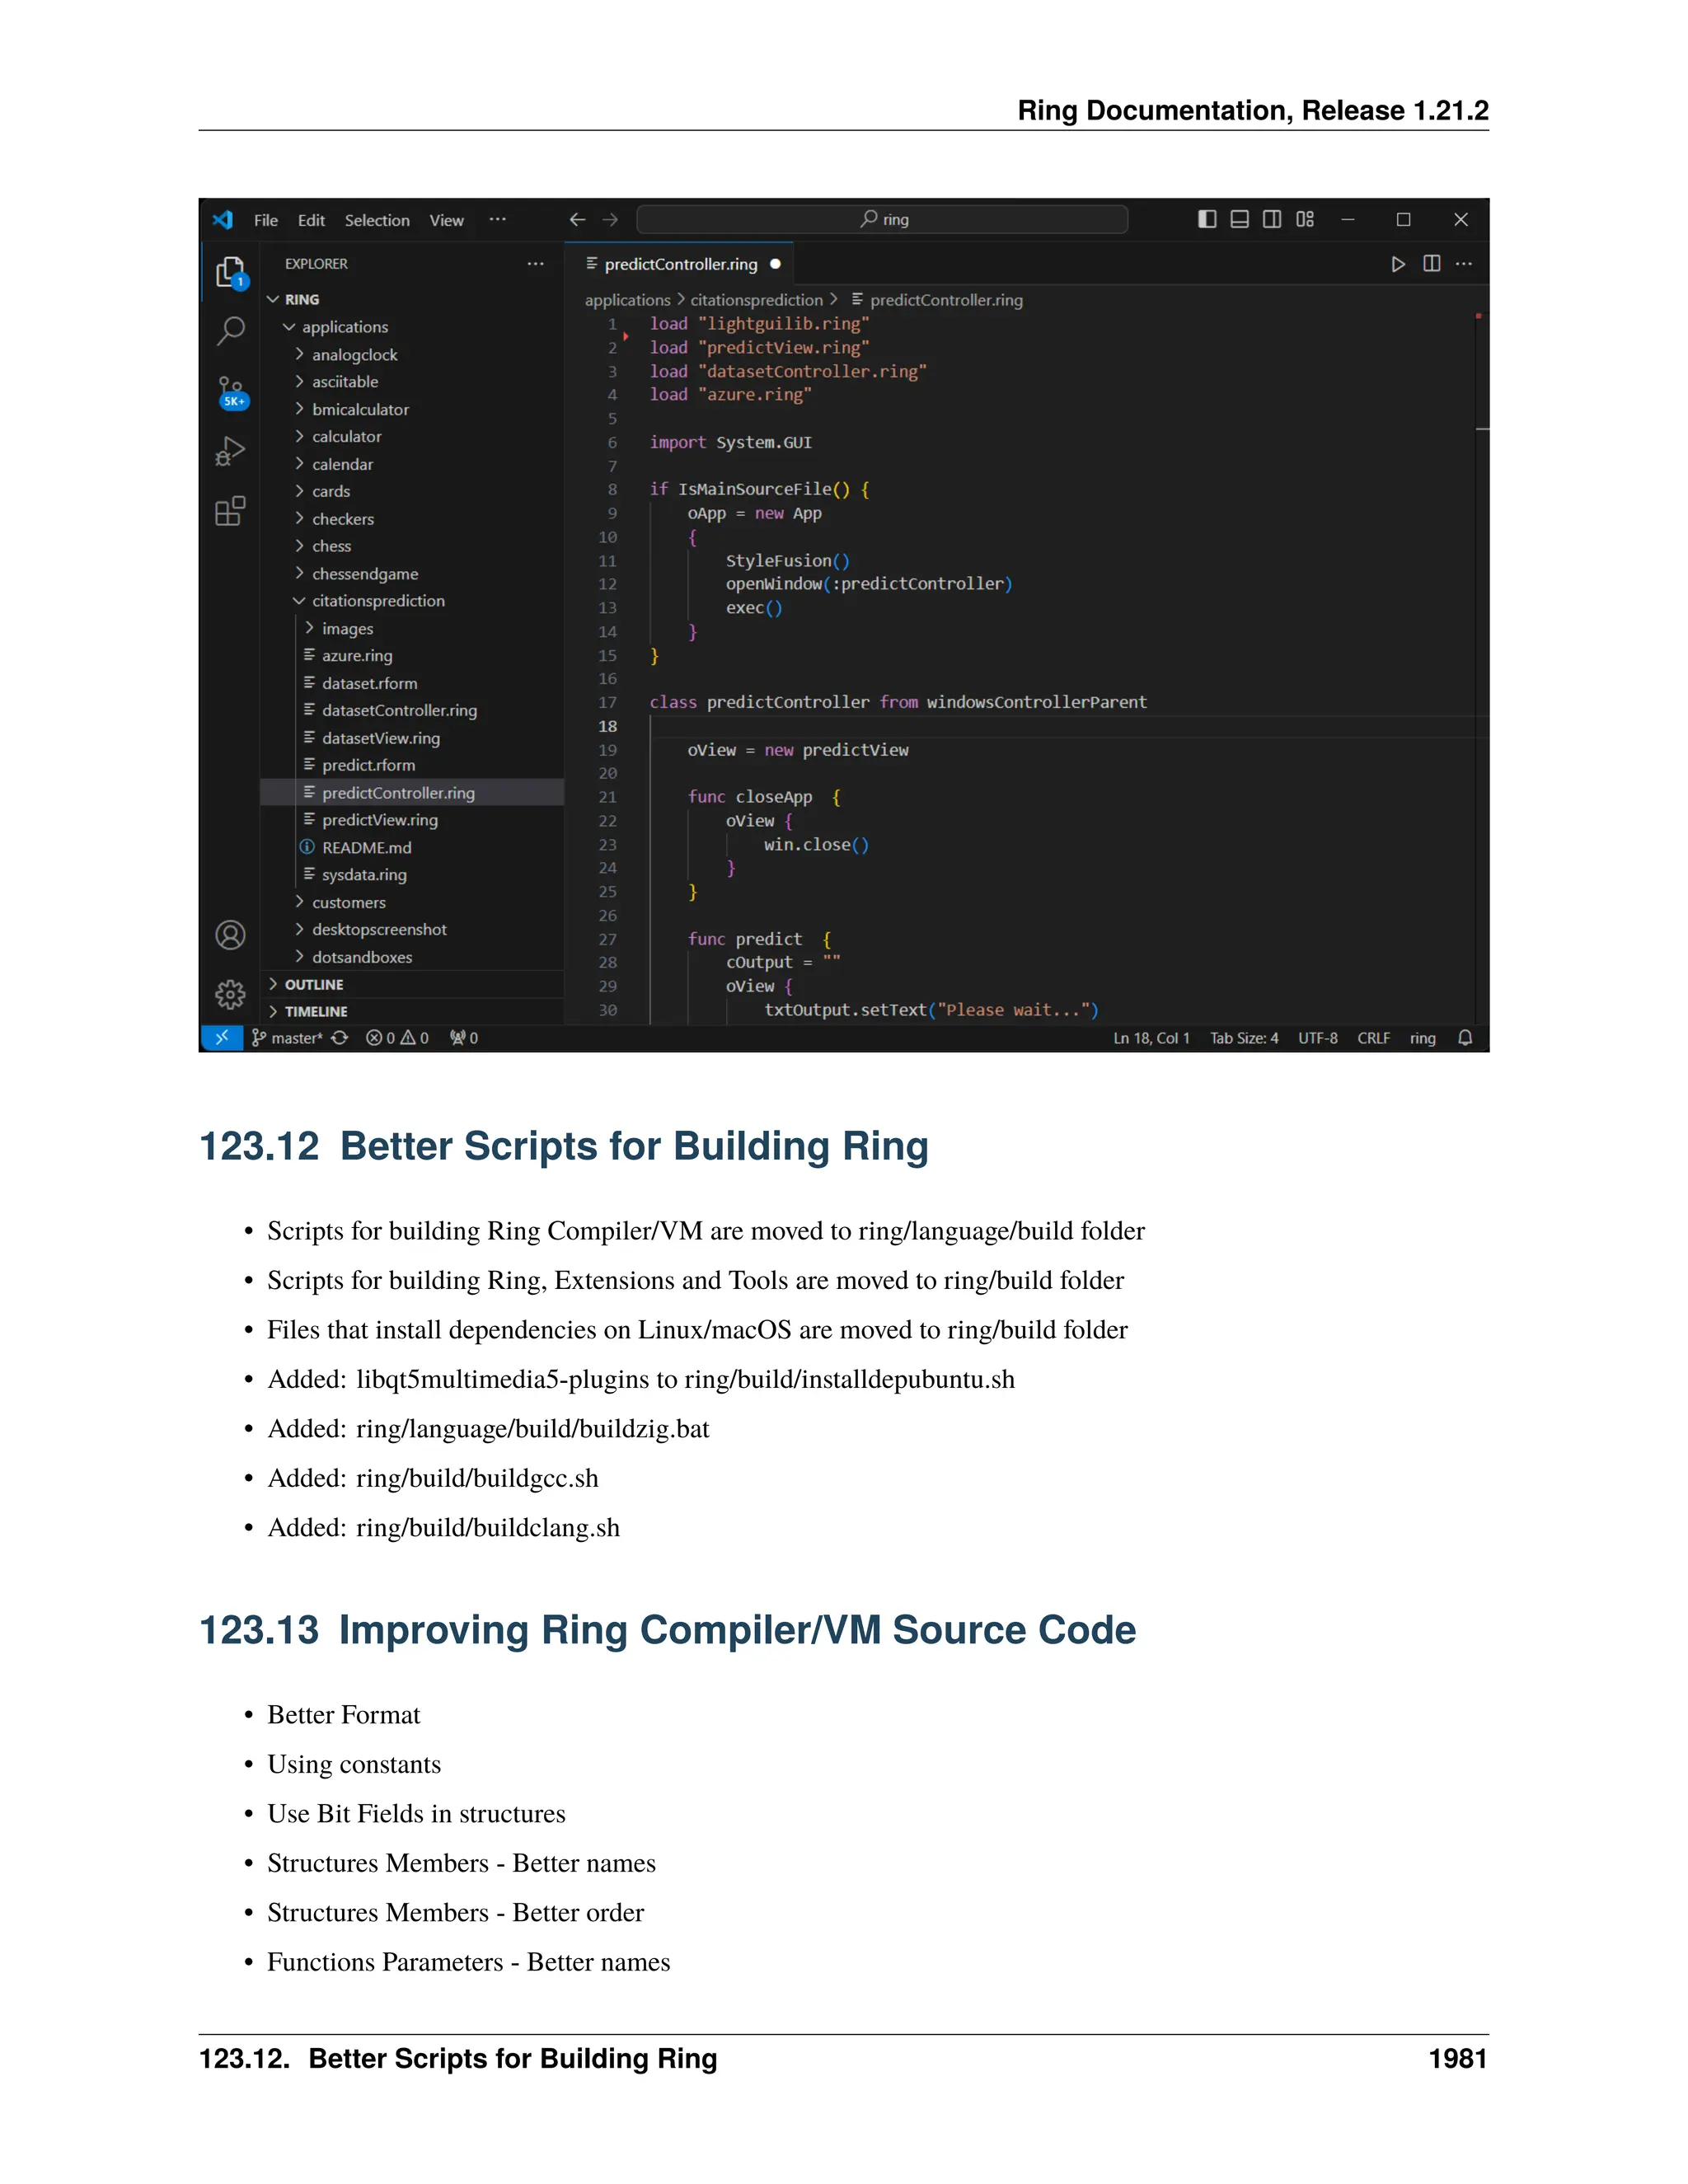Toggle the bottom panel layout button
This screenshot has height=2184, width=1688.
click(x=1239, y=219)
